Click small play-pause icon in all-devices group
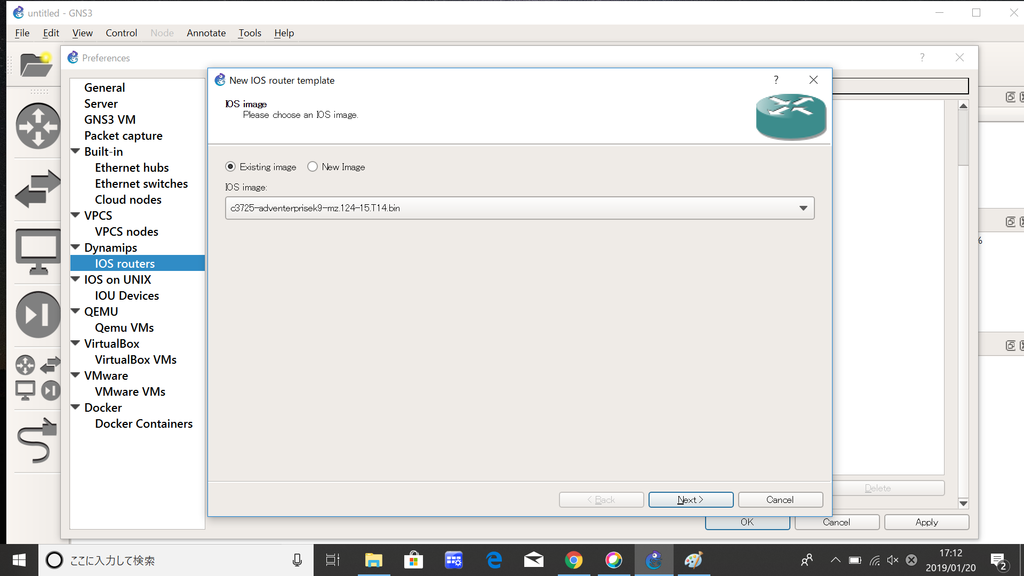The width and height of the screenshot is (1024, 576). pyautogui.click(x=50, y=391)
